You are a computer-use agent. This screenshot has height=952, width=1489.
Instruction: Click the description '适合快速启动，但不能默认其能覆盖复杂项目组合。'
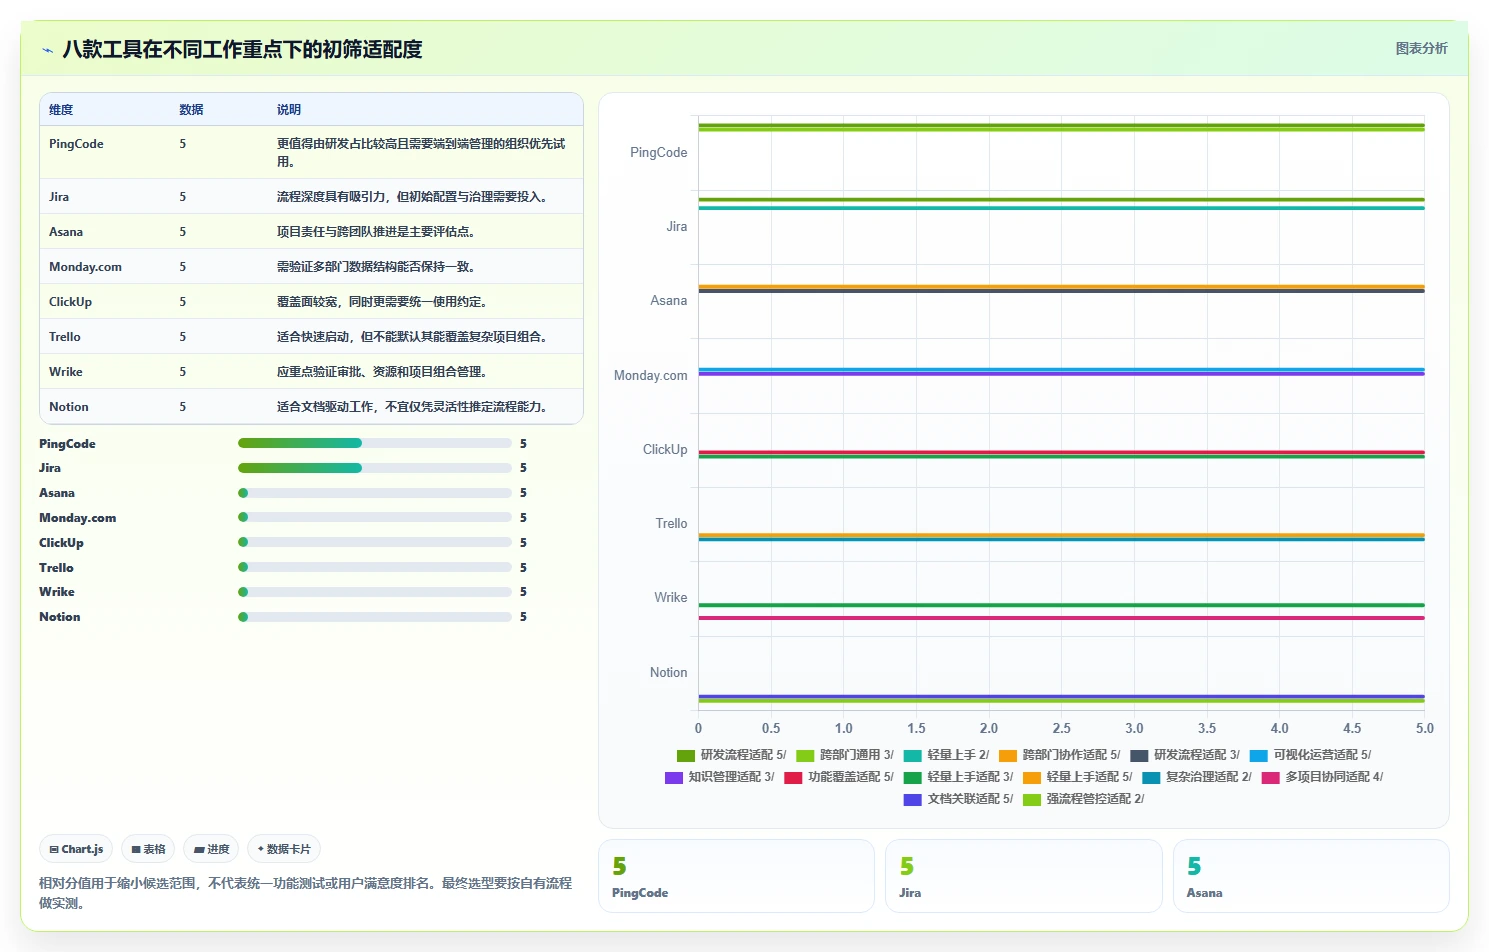(x=412, y=337)
